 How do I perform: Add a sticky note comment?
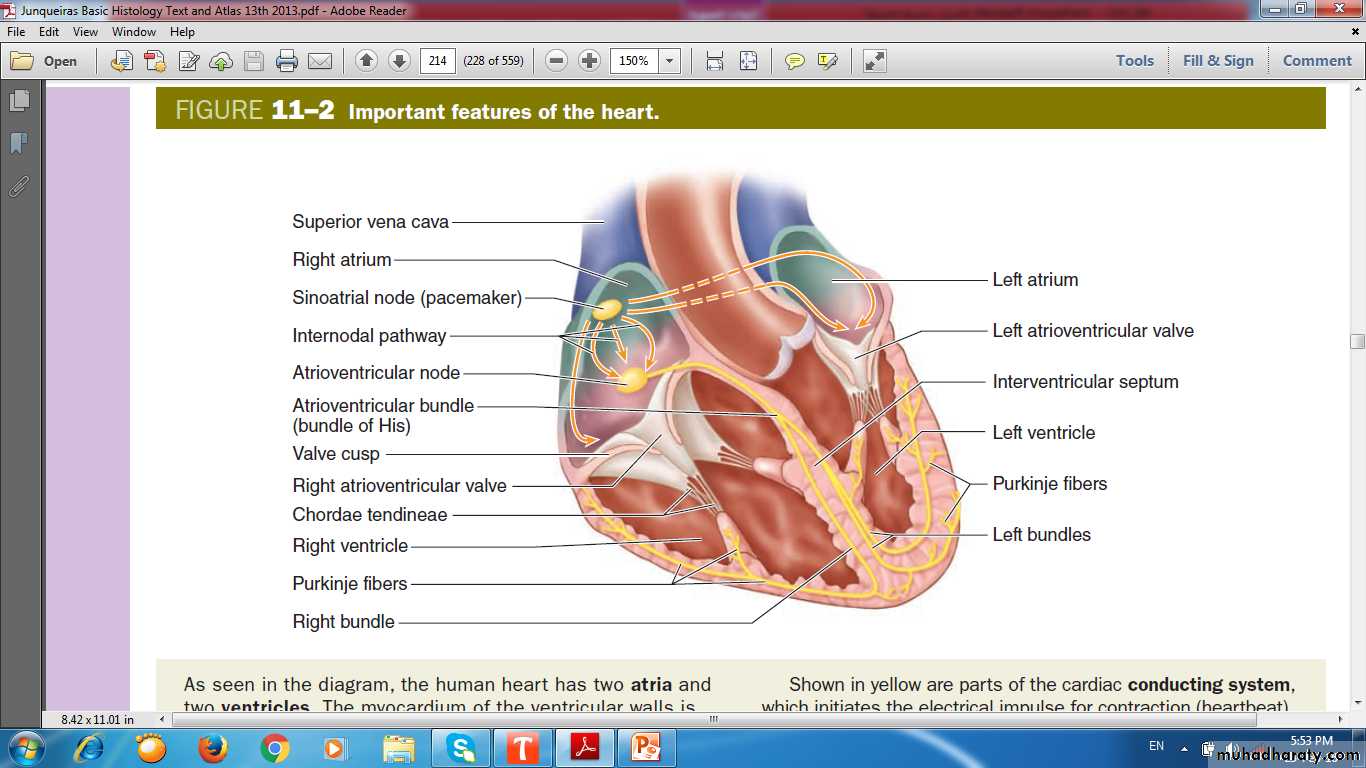click(x=794, y=61)
